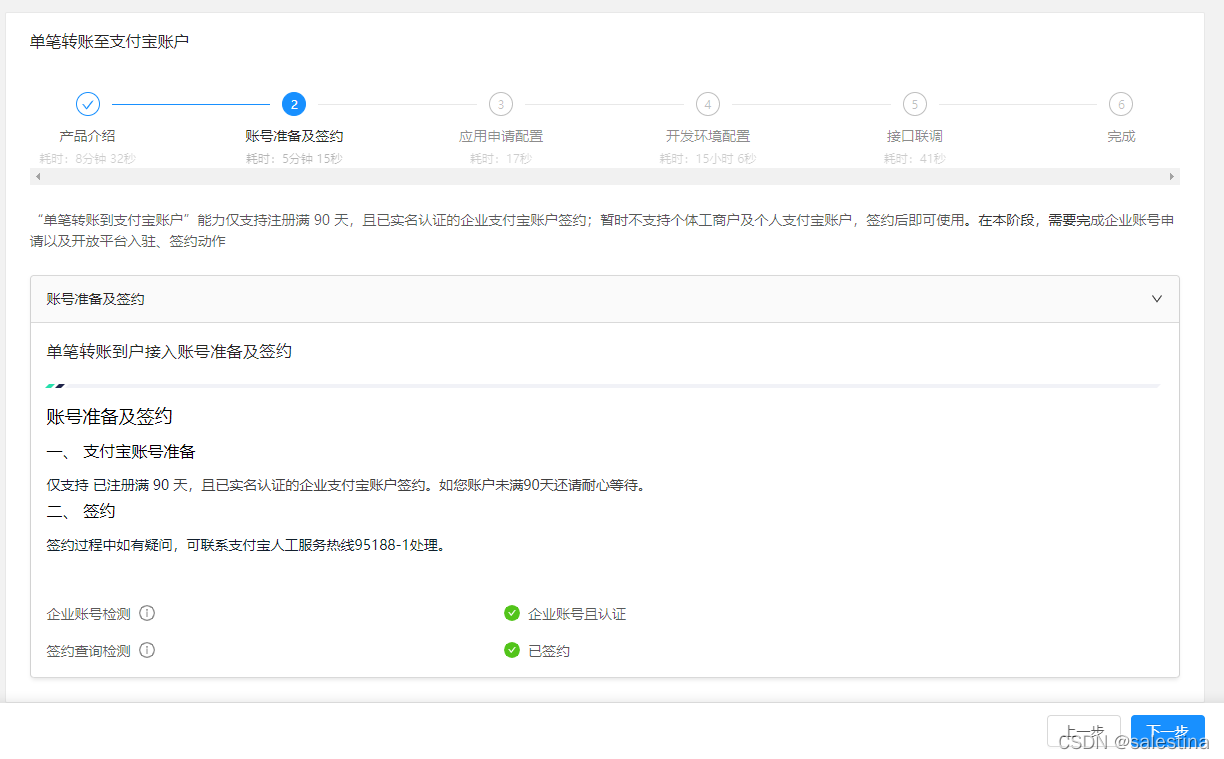1224x759 pixels.
Task: Click the 一、支付宝账号准备 heading
Action: tap(121, 451)
